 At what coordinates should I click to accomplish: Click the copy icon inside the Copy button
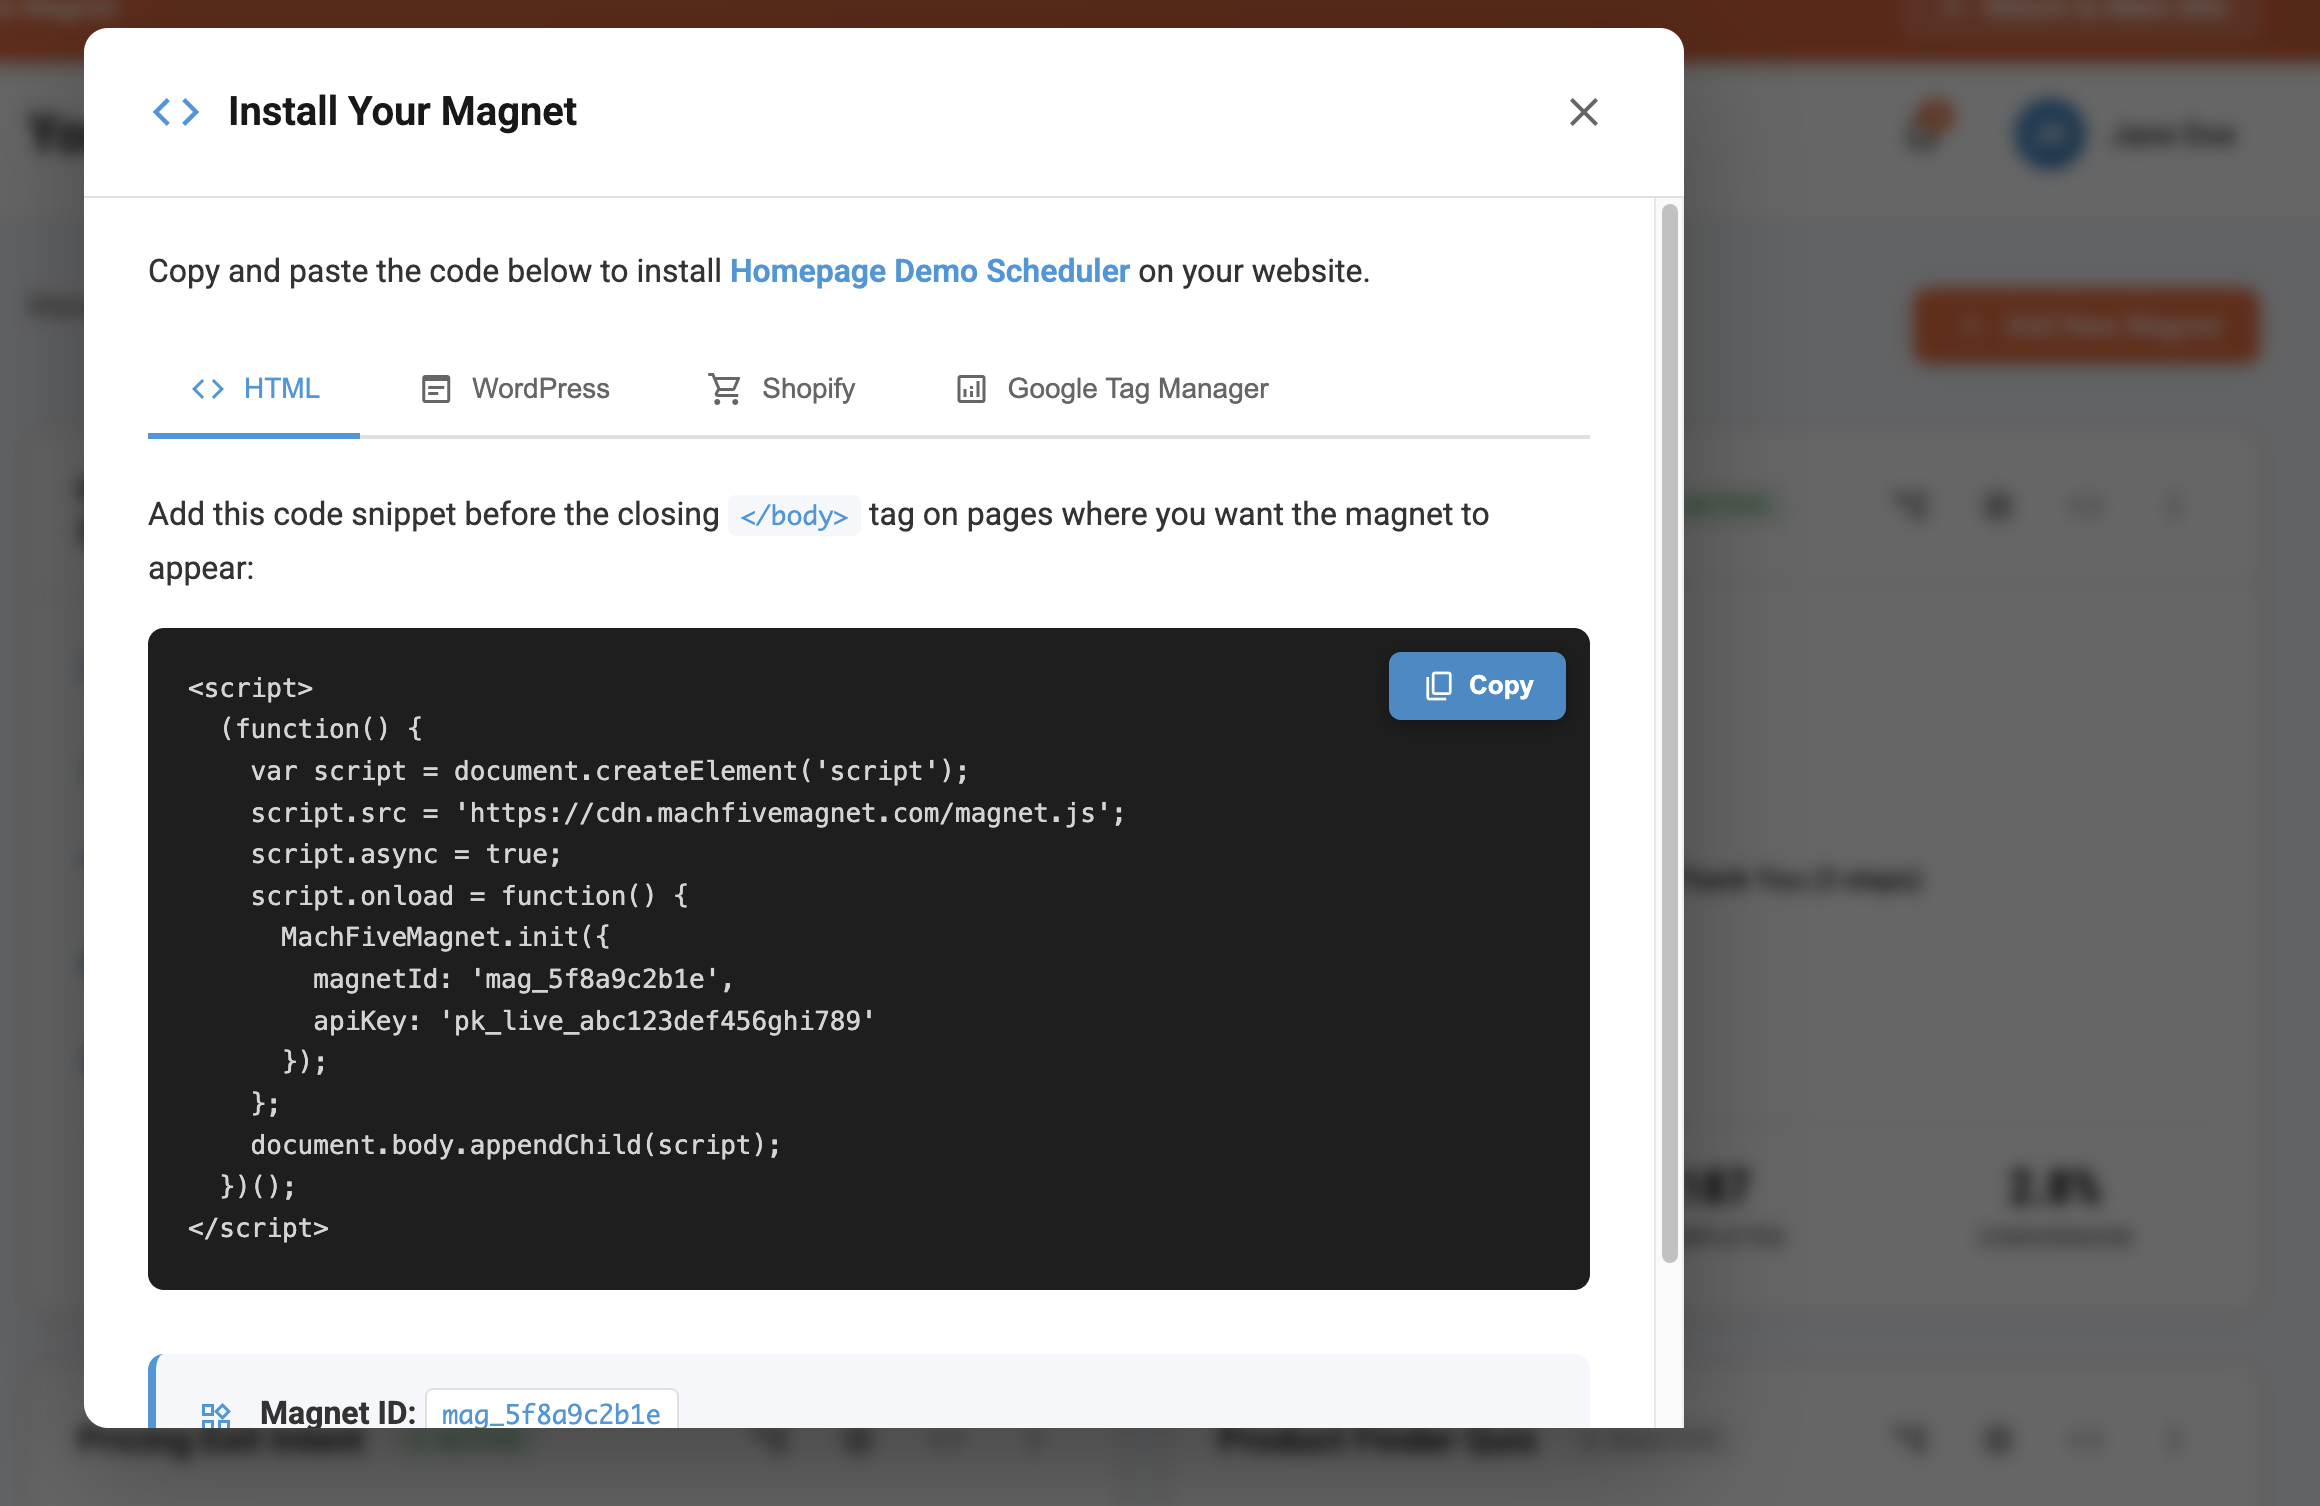(1438, 685)
